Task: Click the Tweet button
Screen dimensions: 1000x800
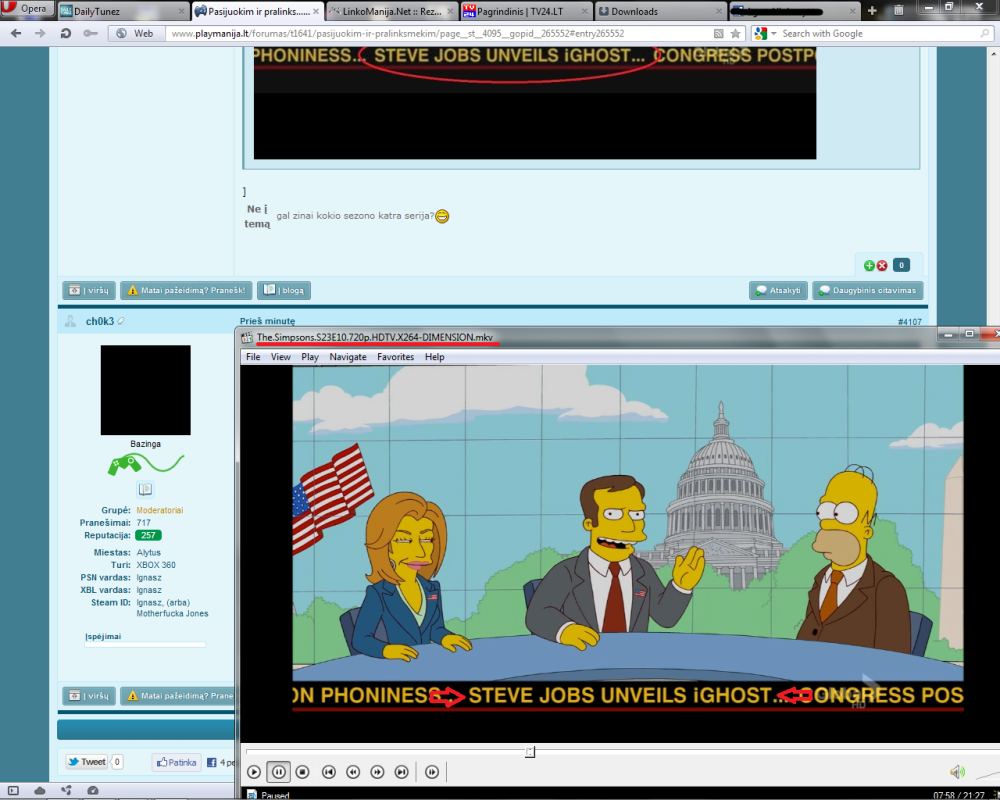Action: coord(87,762)
